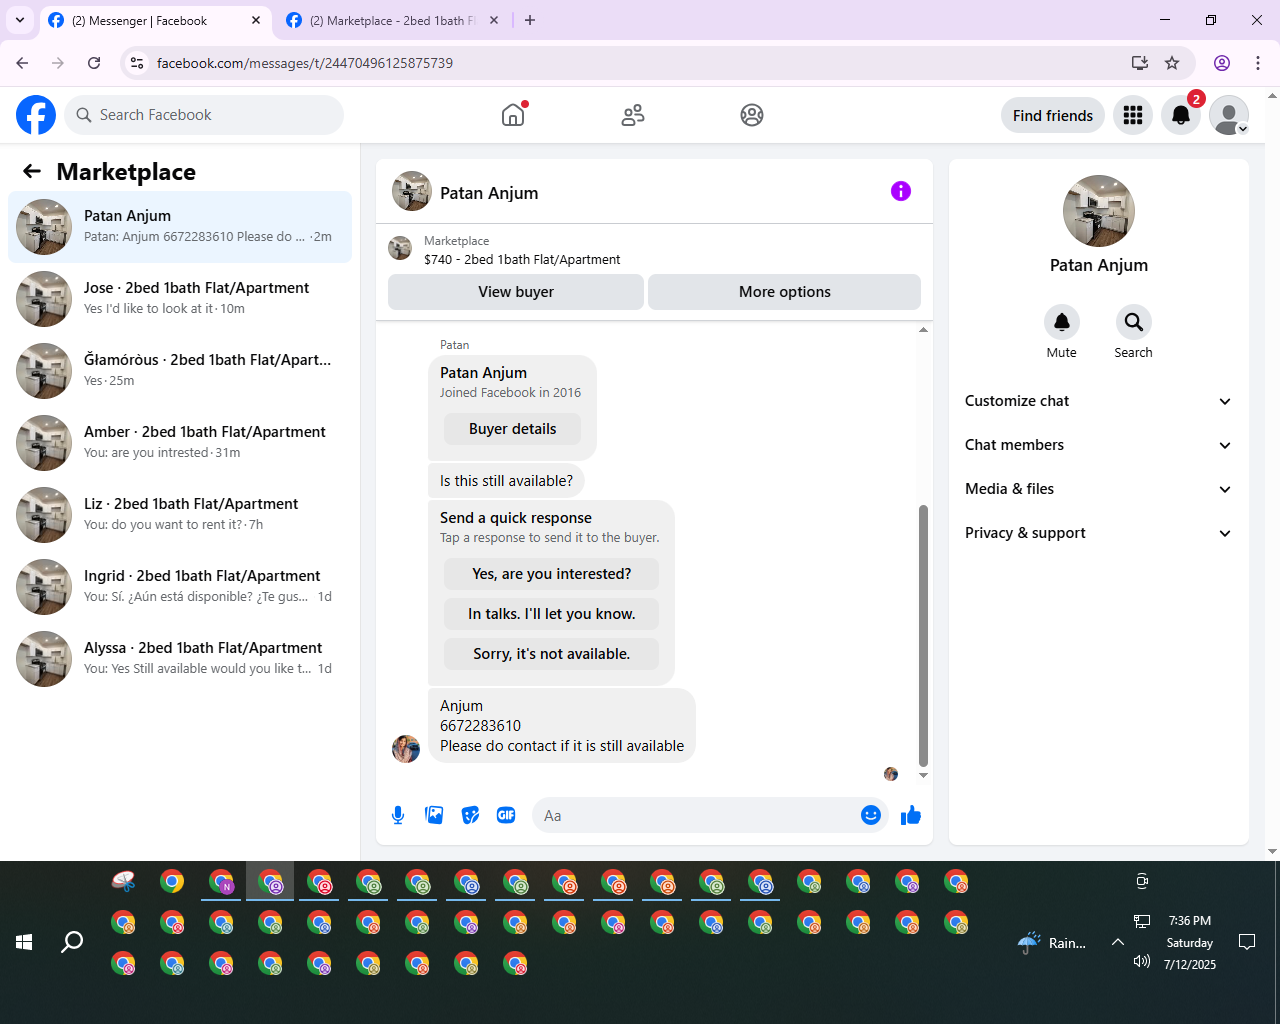This screenshot has width=1280, height=1024.
Task: Show hidden system tray icons
Action: coord(1118,942)
